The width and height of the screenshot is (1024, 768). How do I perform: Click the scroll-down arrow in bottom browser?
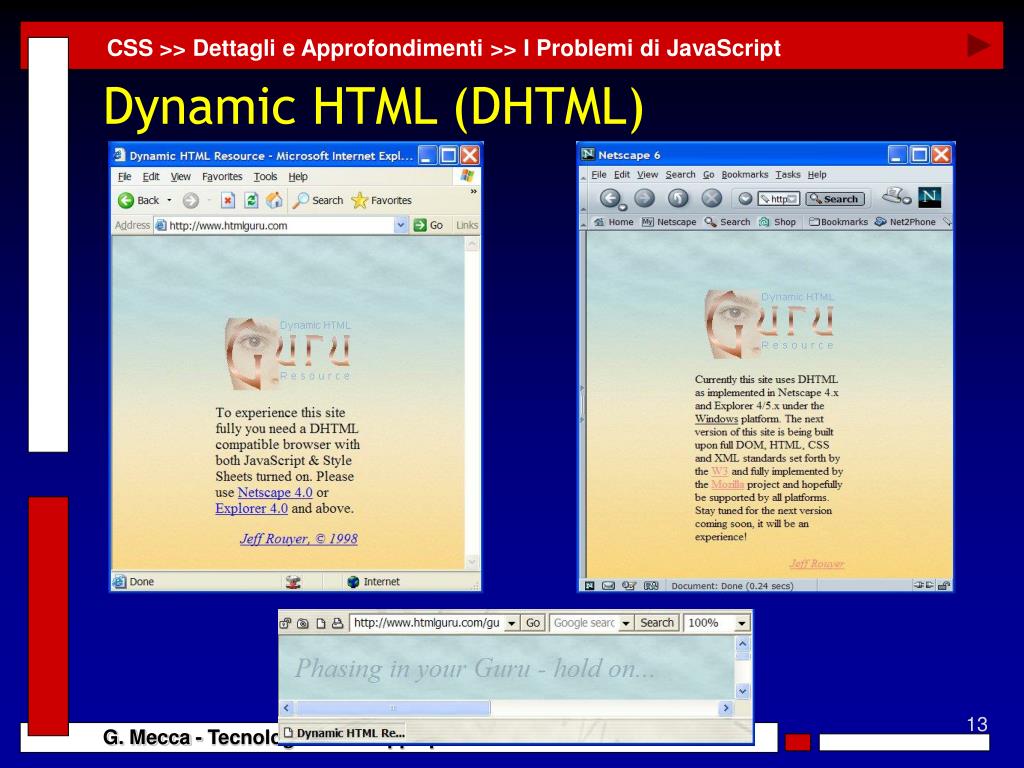pyautogui.click(x=743, y=691)
